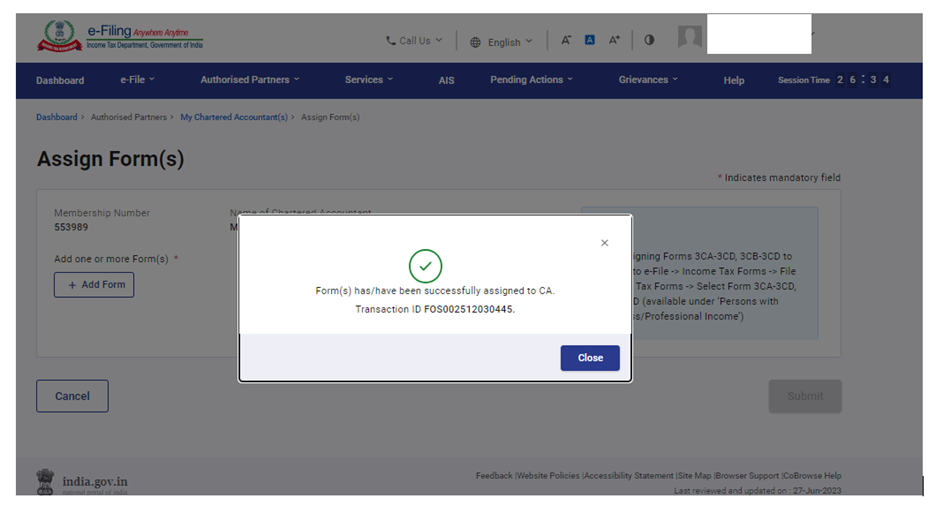The height and width of the screenshot is (506, 936).
Task: Select the default font size A icon
Action: point(590,41)
